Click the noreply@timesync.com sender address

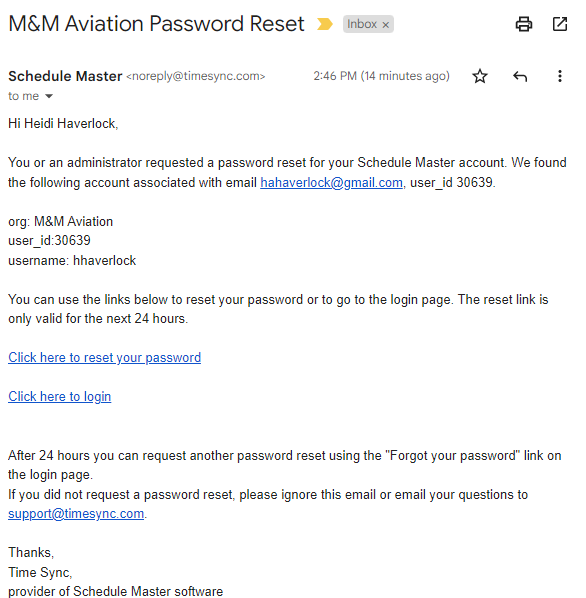pos(196,76)
